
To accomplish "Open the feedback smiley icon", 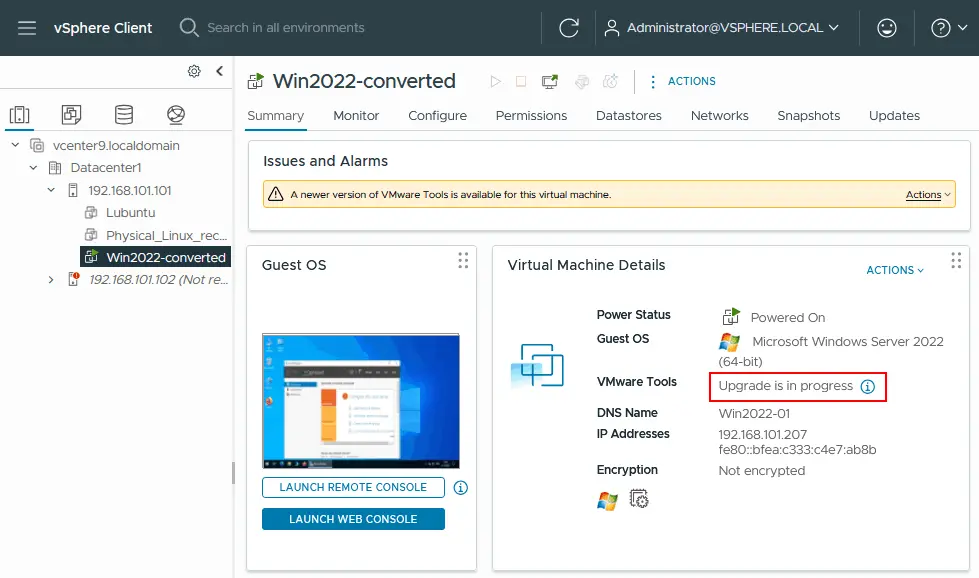I will (887, 28).
